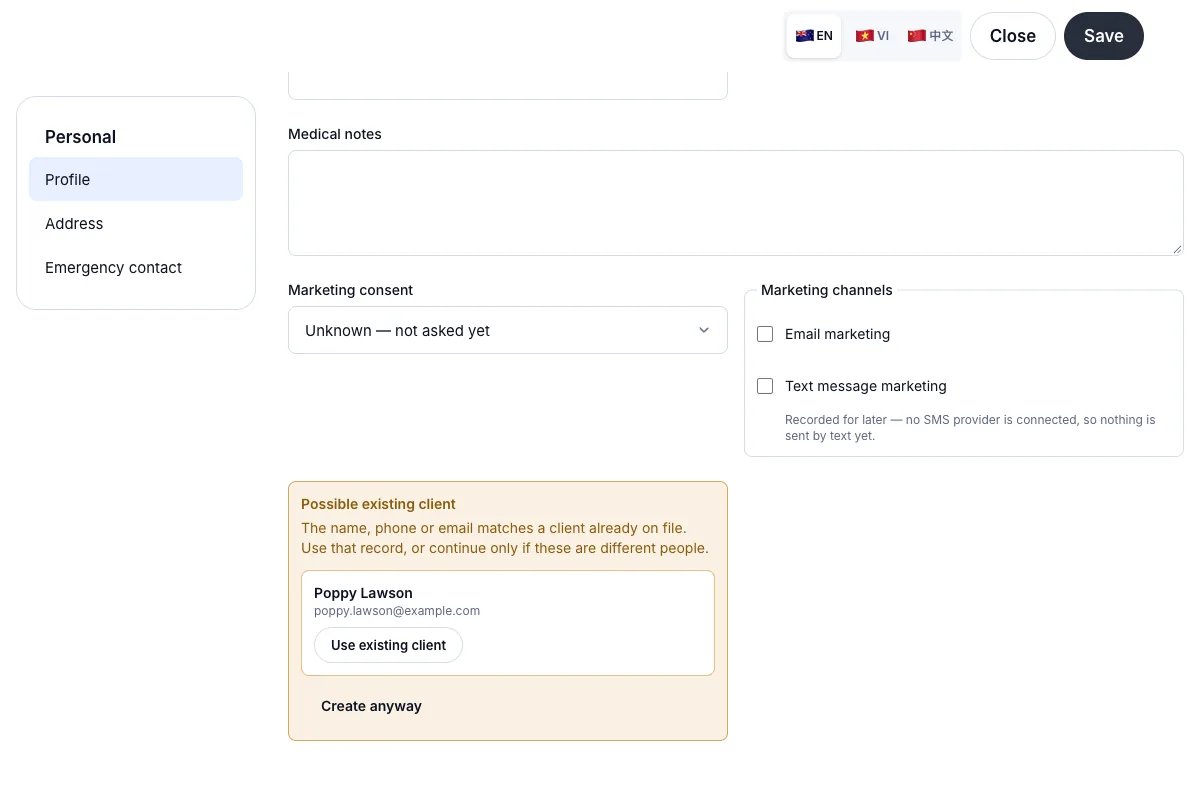Click the Poppy Lawson name
The height and width of the screenshot is (805, 1200).
[363, 593]
